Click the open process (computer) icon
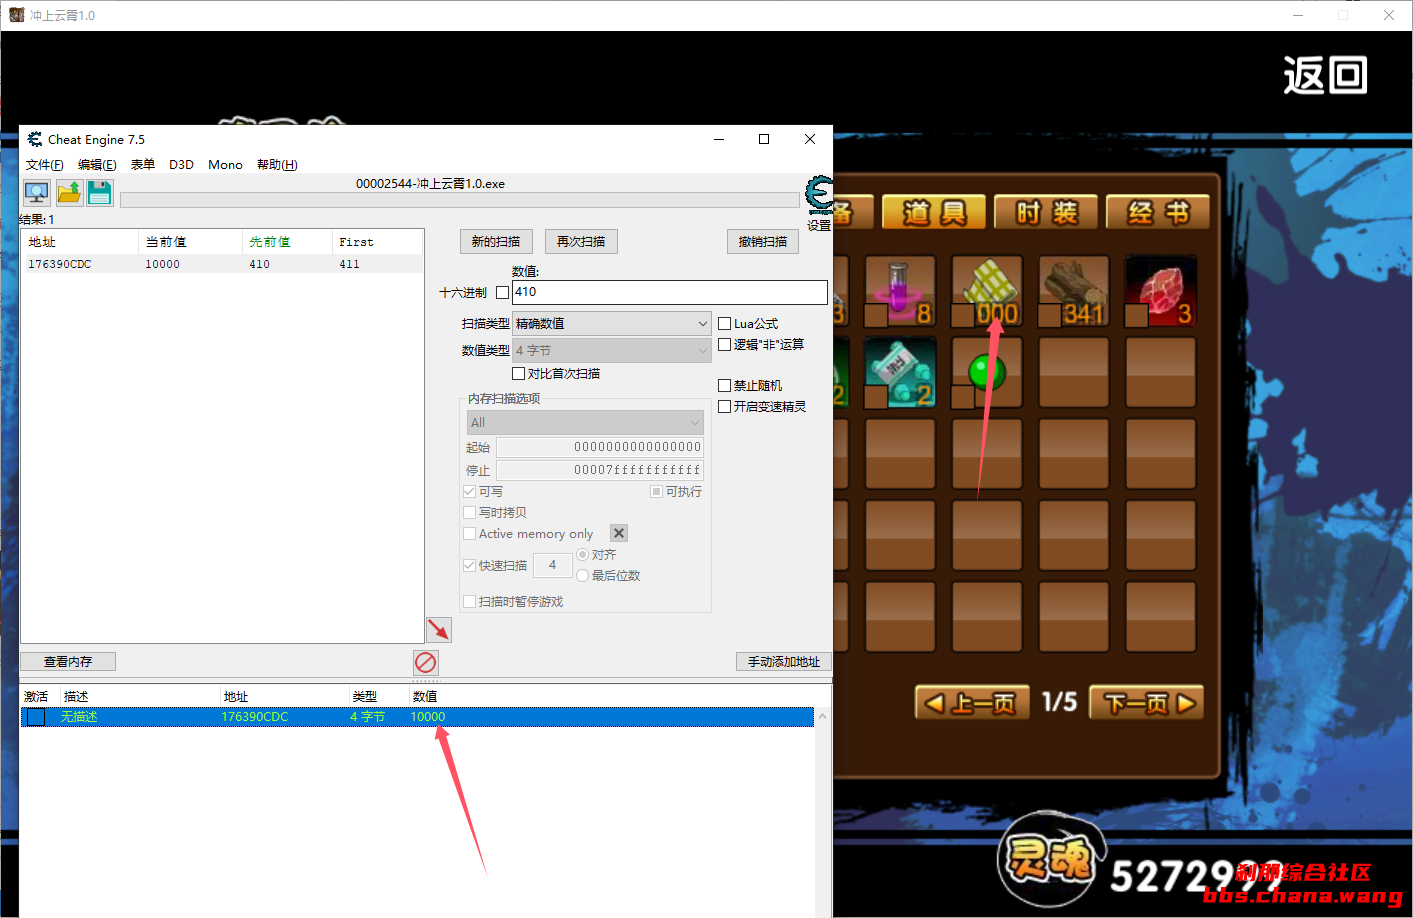The image size is (1413, 918). [x=37, y=192]
